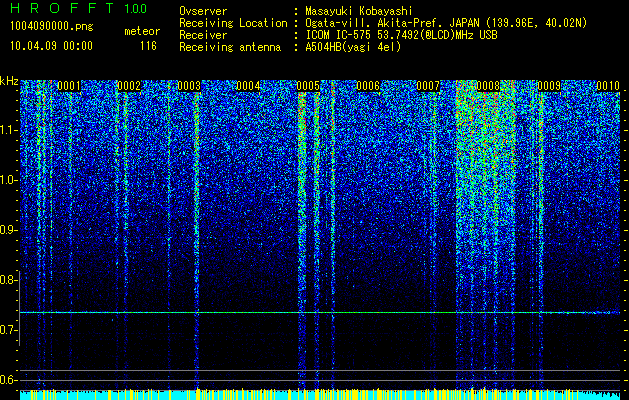Click the Receiver label

203,35
